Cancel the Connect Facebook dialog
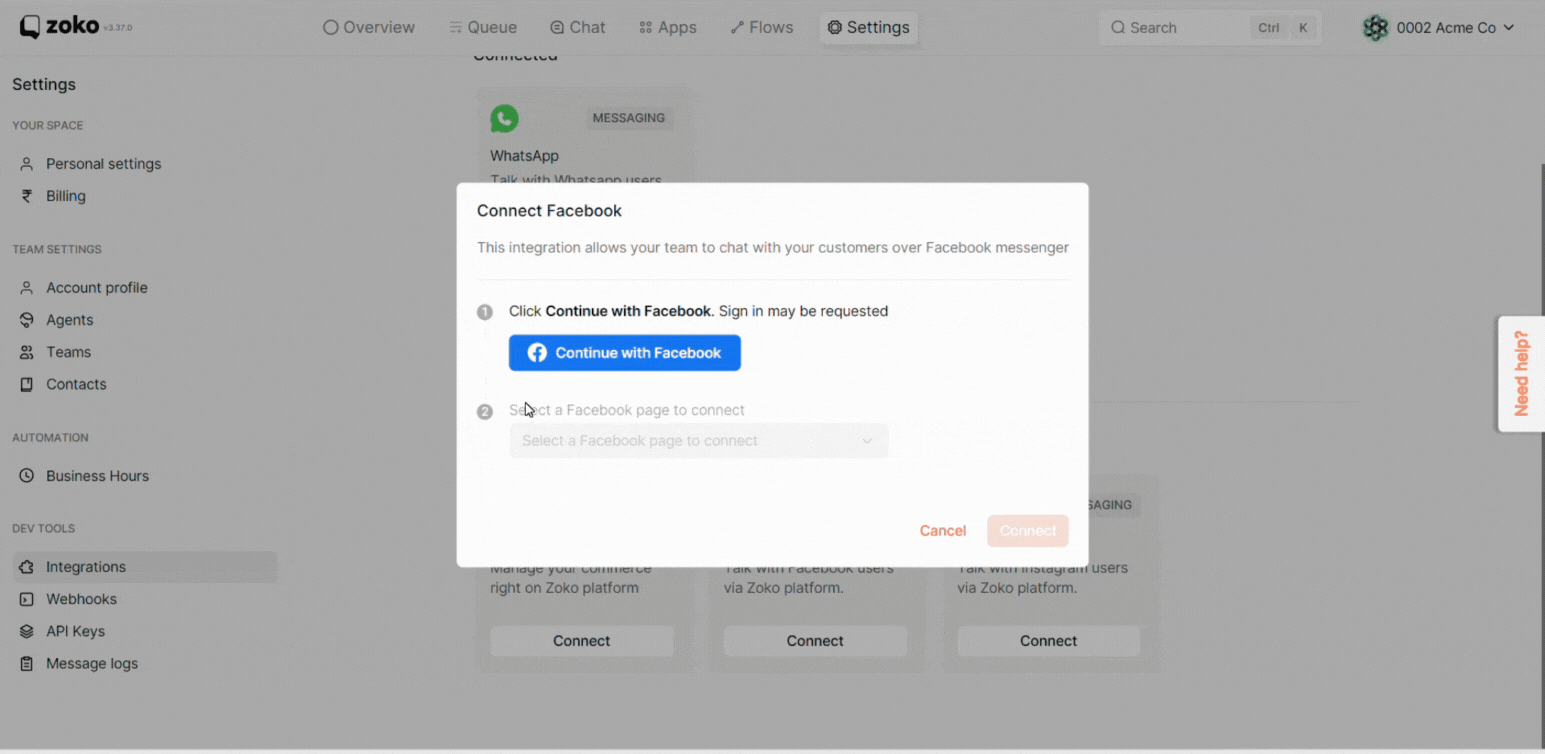Image resolution: width=1545 pixels, height=754 pixels. point(943,531)
